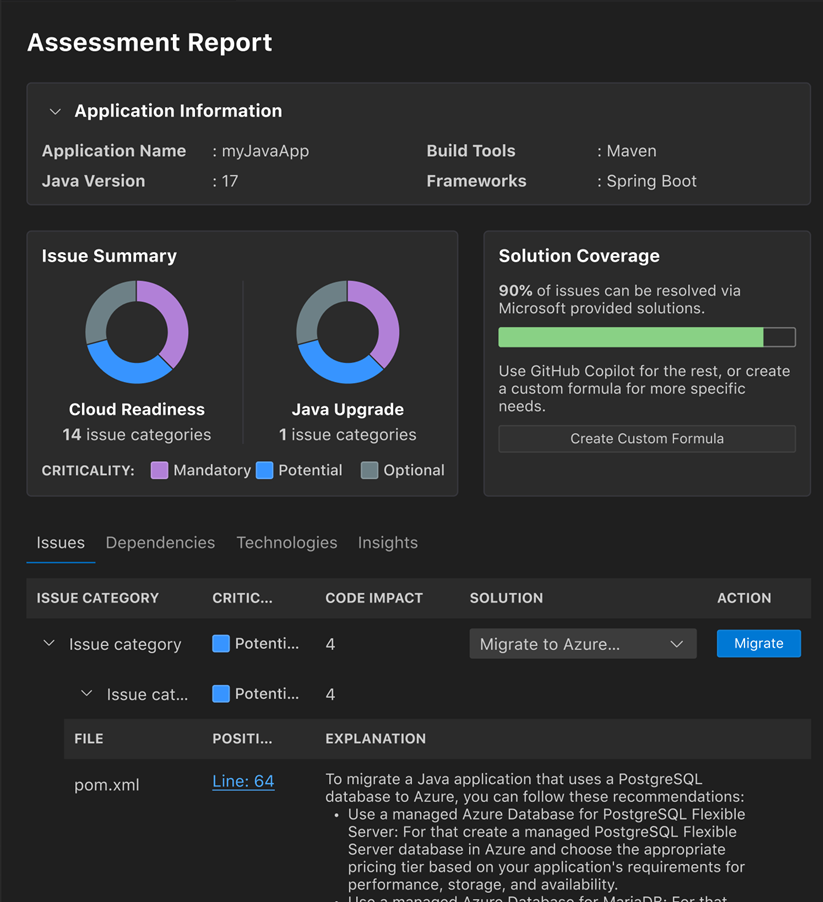Click the blue Migrate button
The width and height of the screenshot is (823, 902).
pyautogui.click(x=759, y=643)
